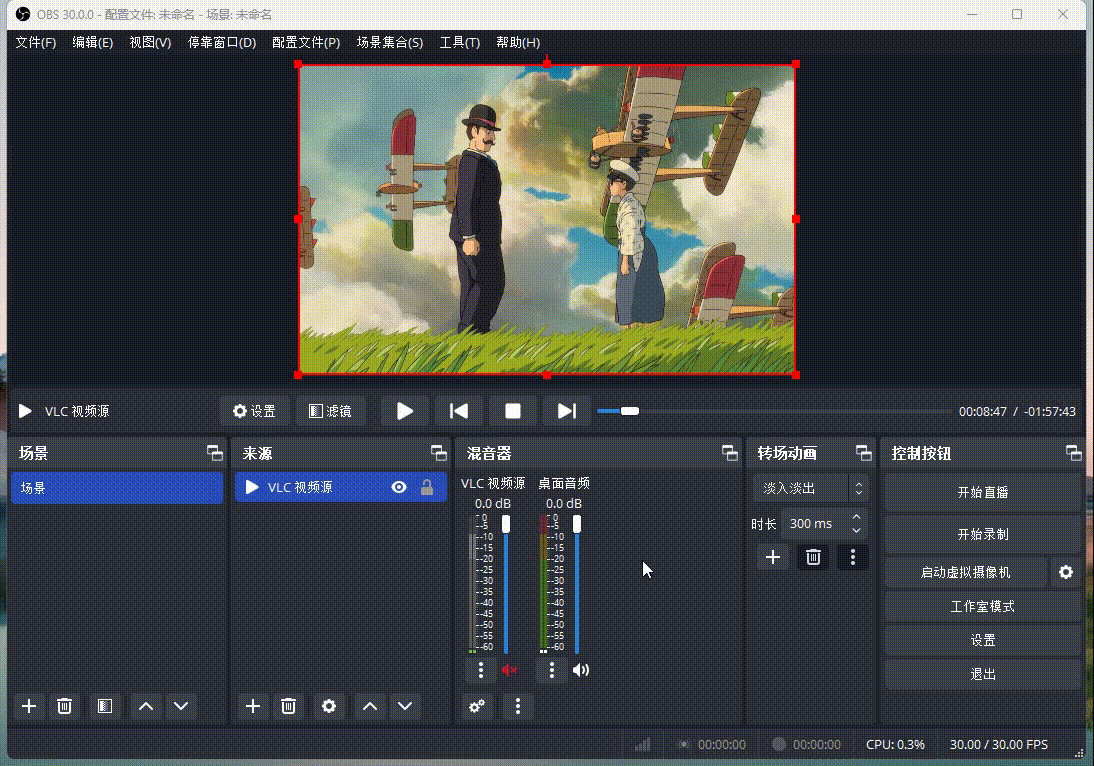Remove selected source with trash icon
The width and height of the screenshot is (1094, 766).
click(x=288, y=706)
